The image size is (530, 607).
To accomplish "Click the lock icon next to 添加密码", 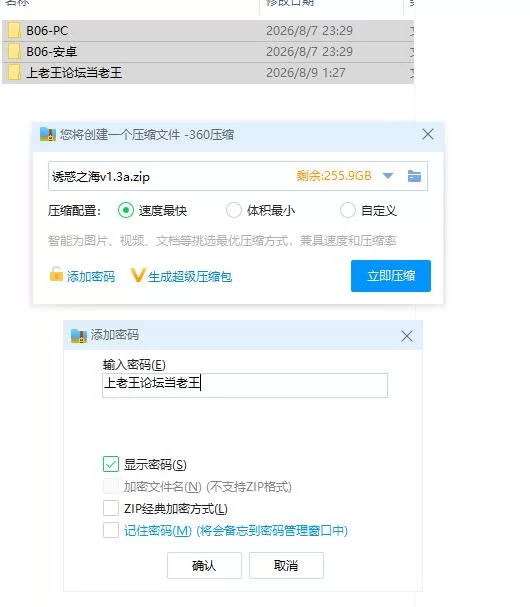I will tap(56, 274).
